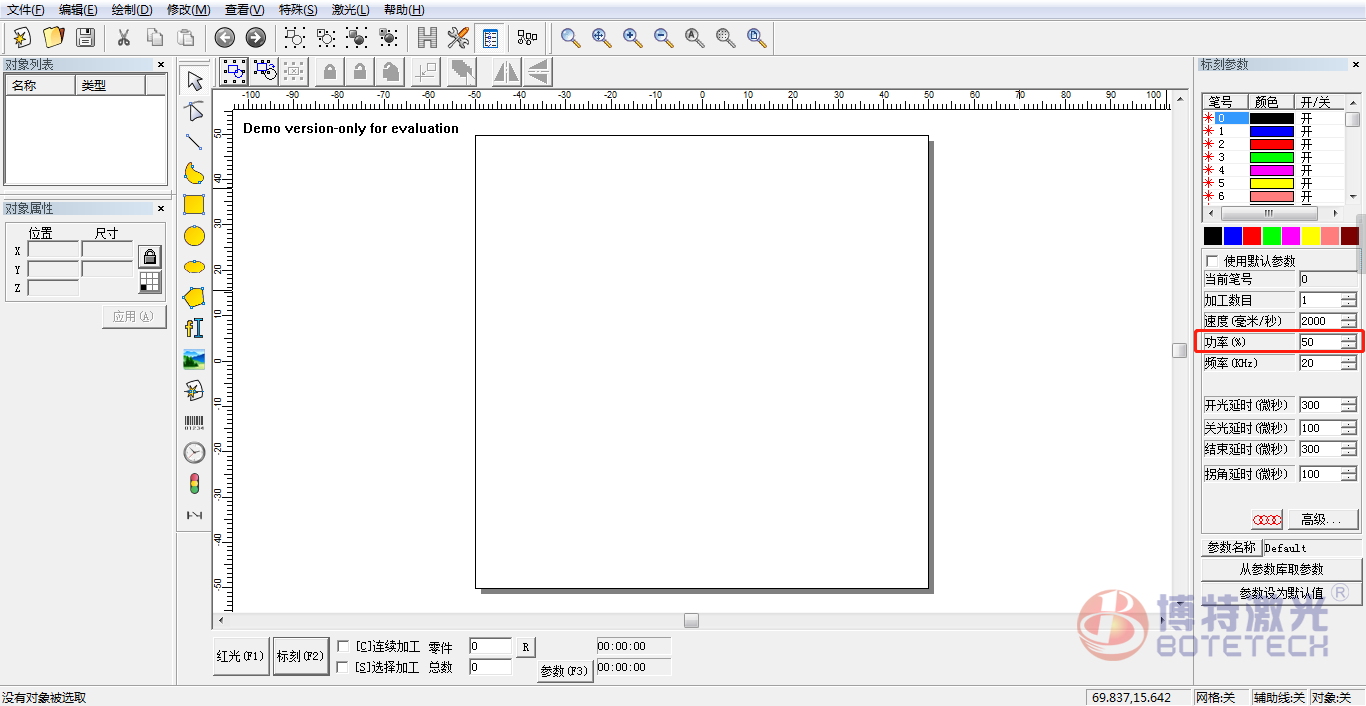Image resolution: width=1366 pixels, height=706 pixels.
Task: Open system parameters with the wrench-screwdriver icon
Action: (459, 38)
